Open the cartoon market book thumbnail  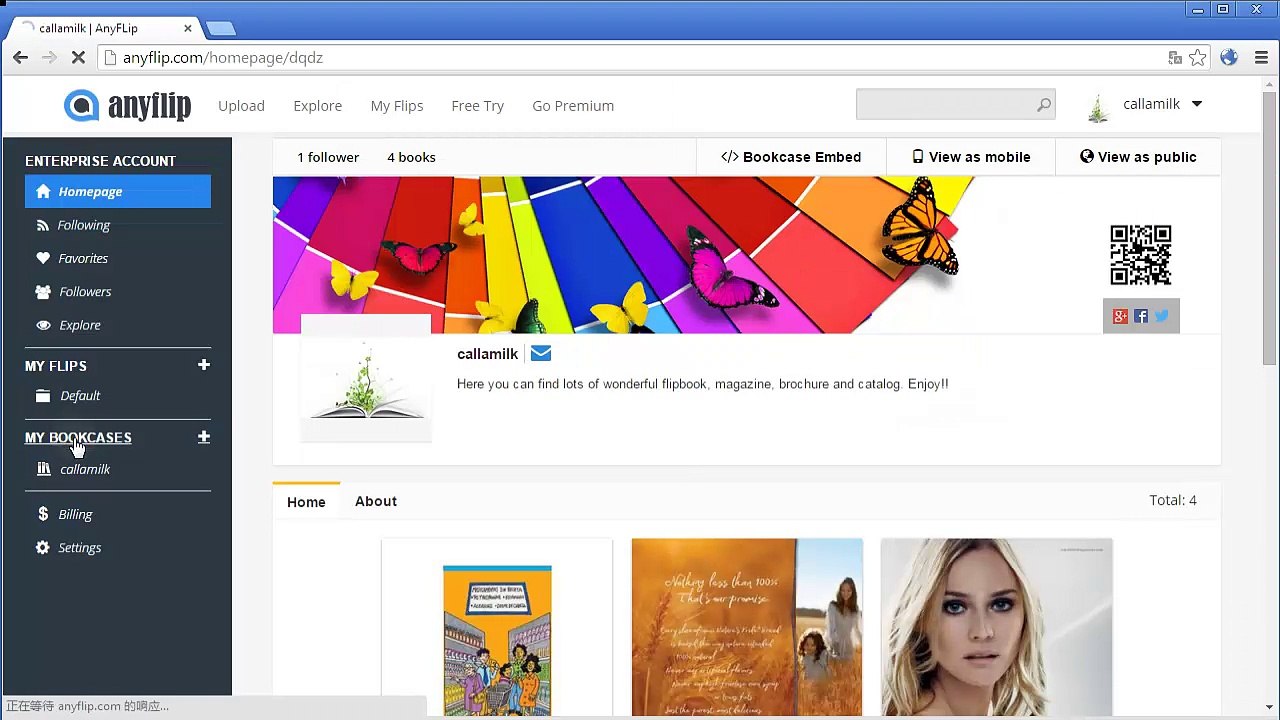click(497, 628)
